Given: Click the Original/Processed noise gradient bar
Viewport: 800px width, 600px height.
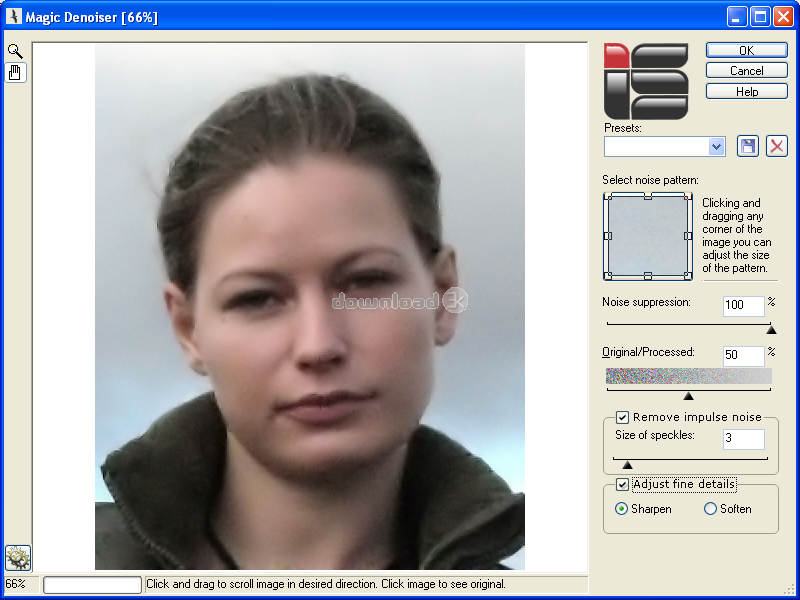Looking at the screenshot, I should (x=688, y=376).
